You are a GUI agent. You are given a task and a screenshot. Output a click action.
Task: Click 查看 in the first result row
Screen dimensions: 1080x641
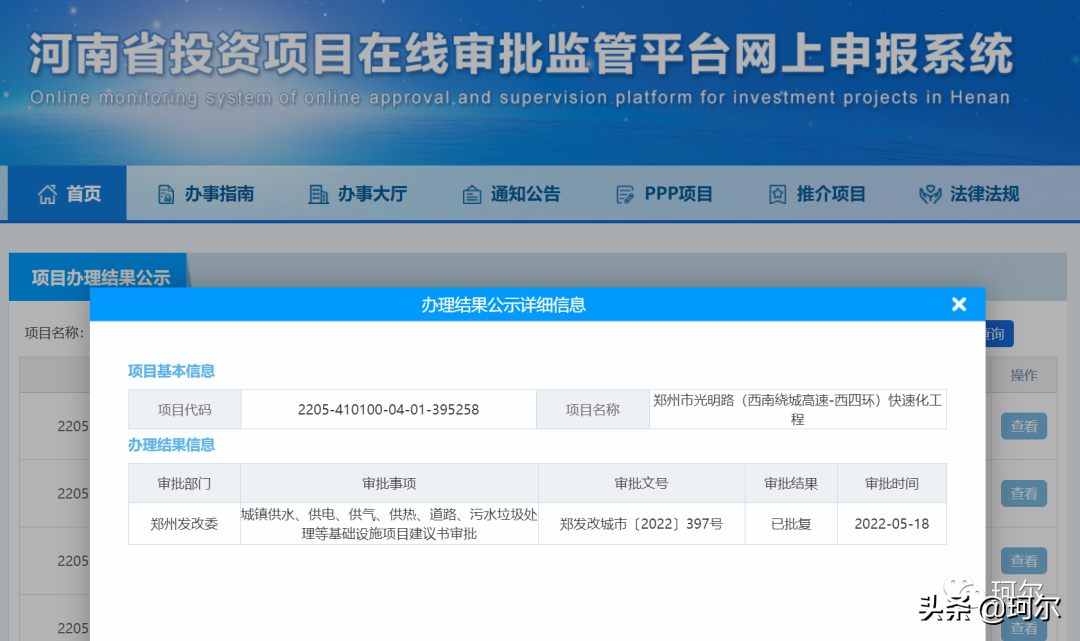coord(1024,426)
